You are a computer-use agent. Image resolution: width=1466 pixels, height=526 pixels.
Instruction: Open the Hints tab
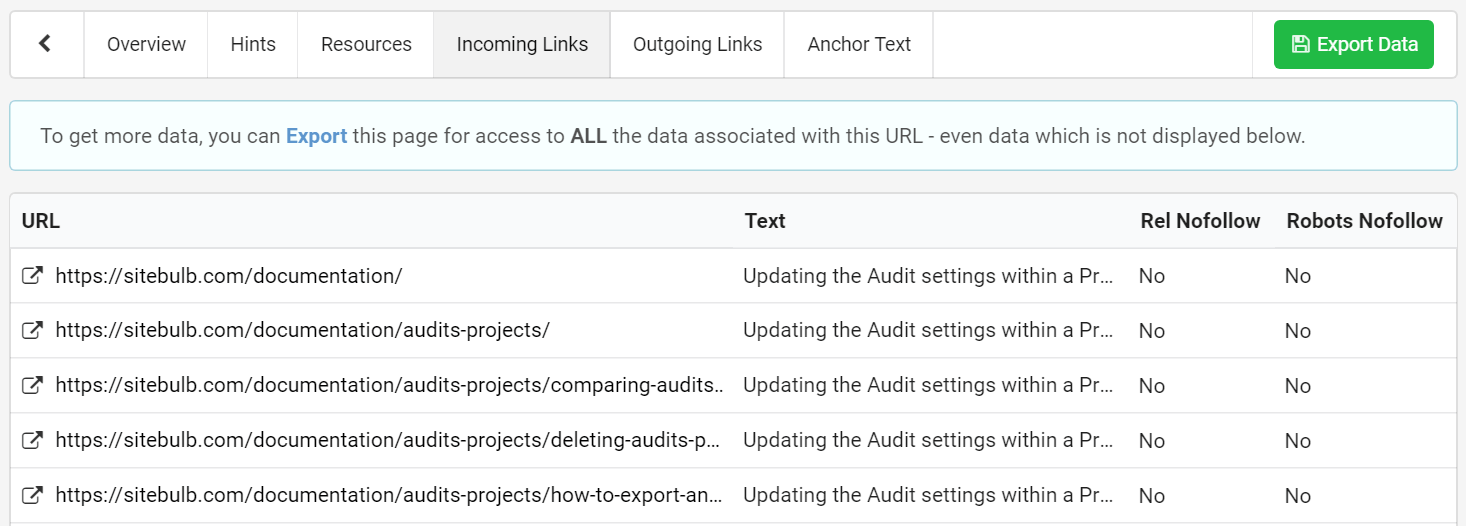click(x=253, y=44)
